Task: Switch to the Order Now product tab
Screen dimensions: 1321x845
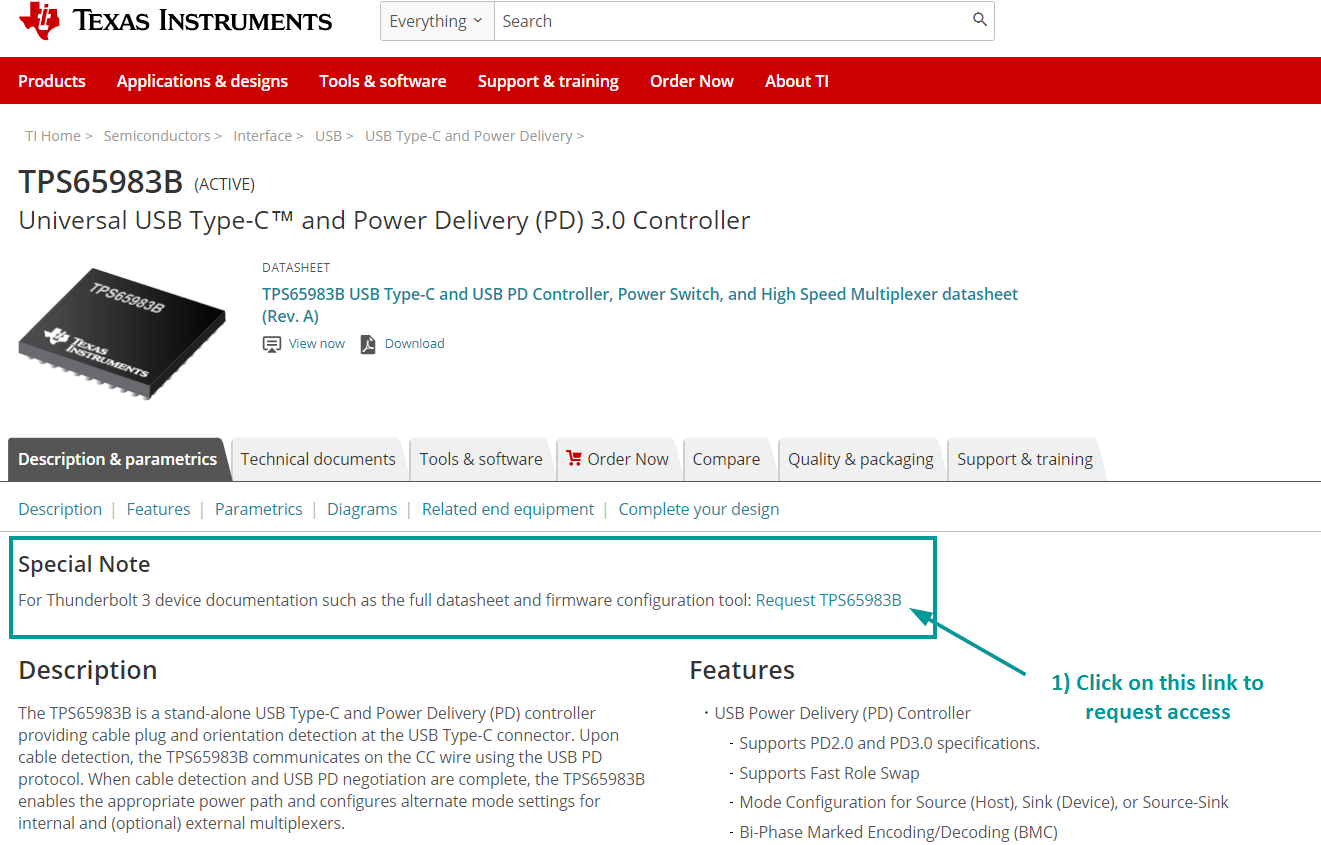Action: pos(618,459)
